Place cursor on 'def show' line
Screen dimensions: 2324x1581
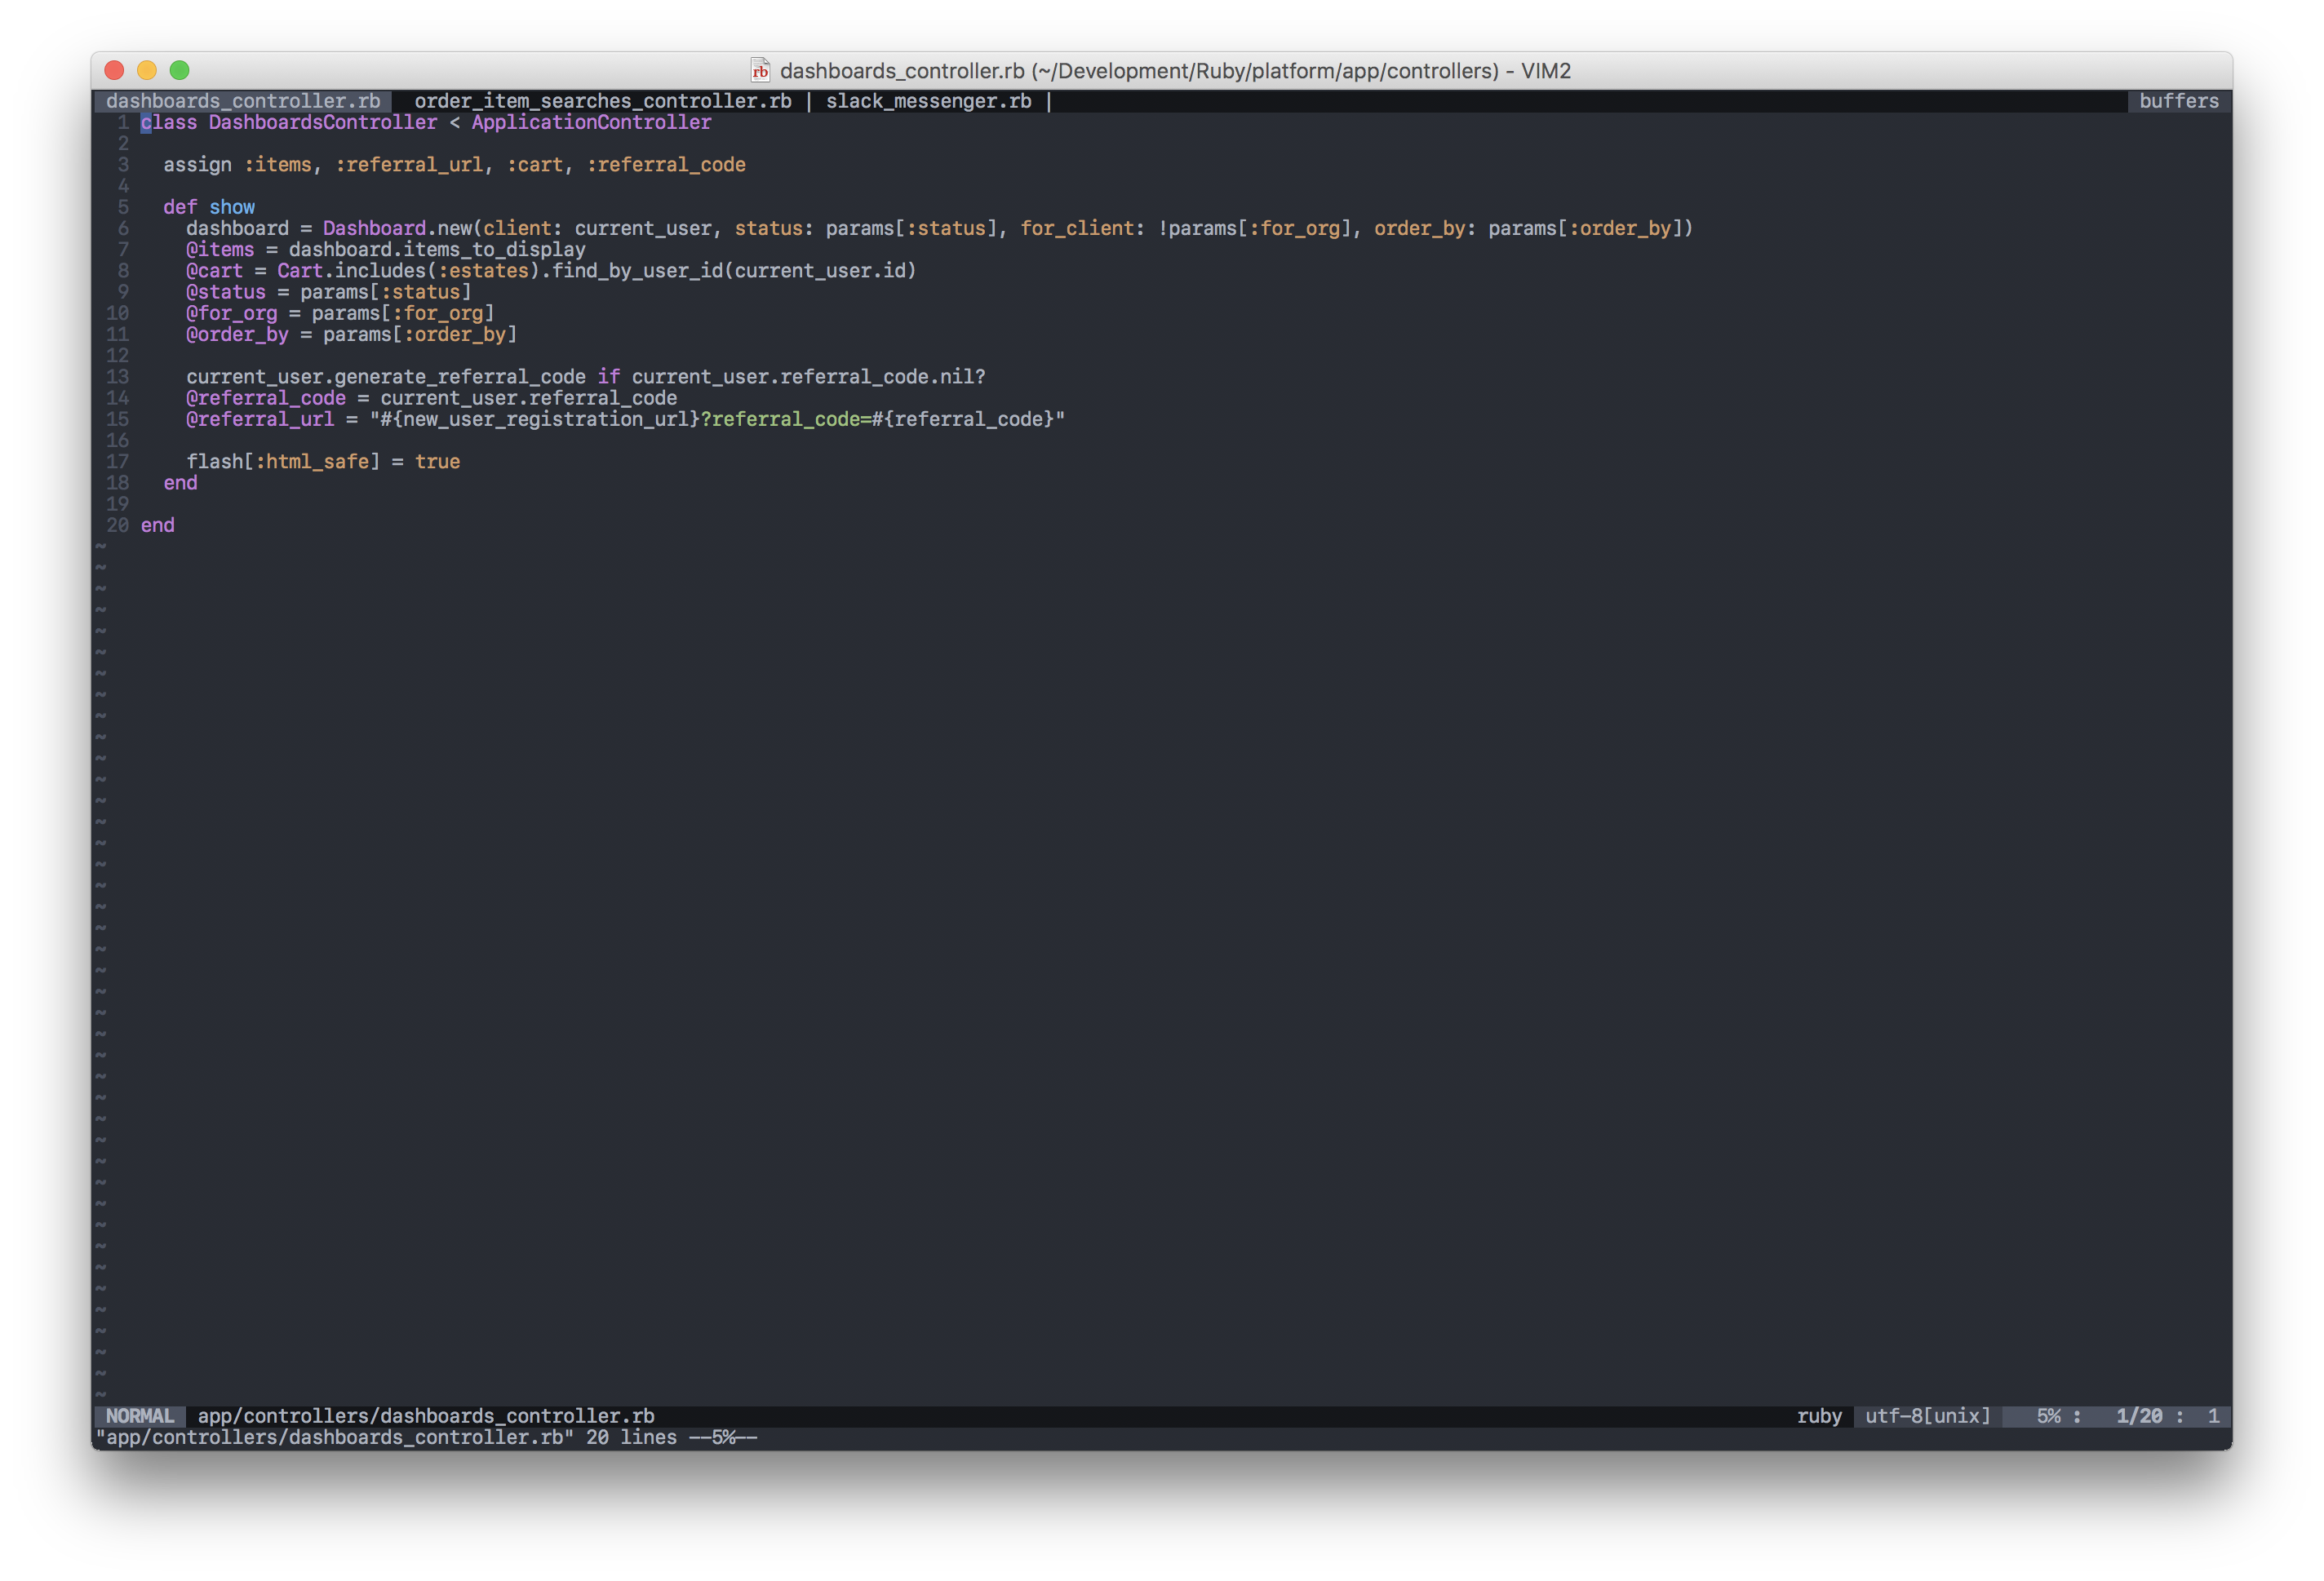(x=209, y=207)
